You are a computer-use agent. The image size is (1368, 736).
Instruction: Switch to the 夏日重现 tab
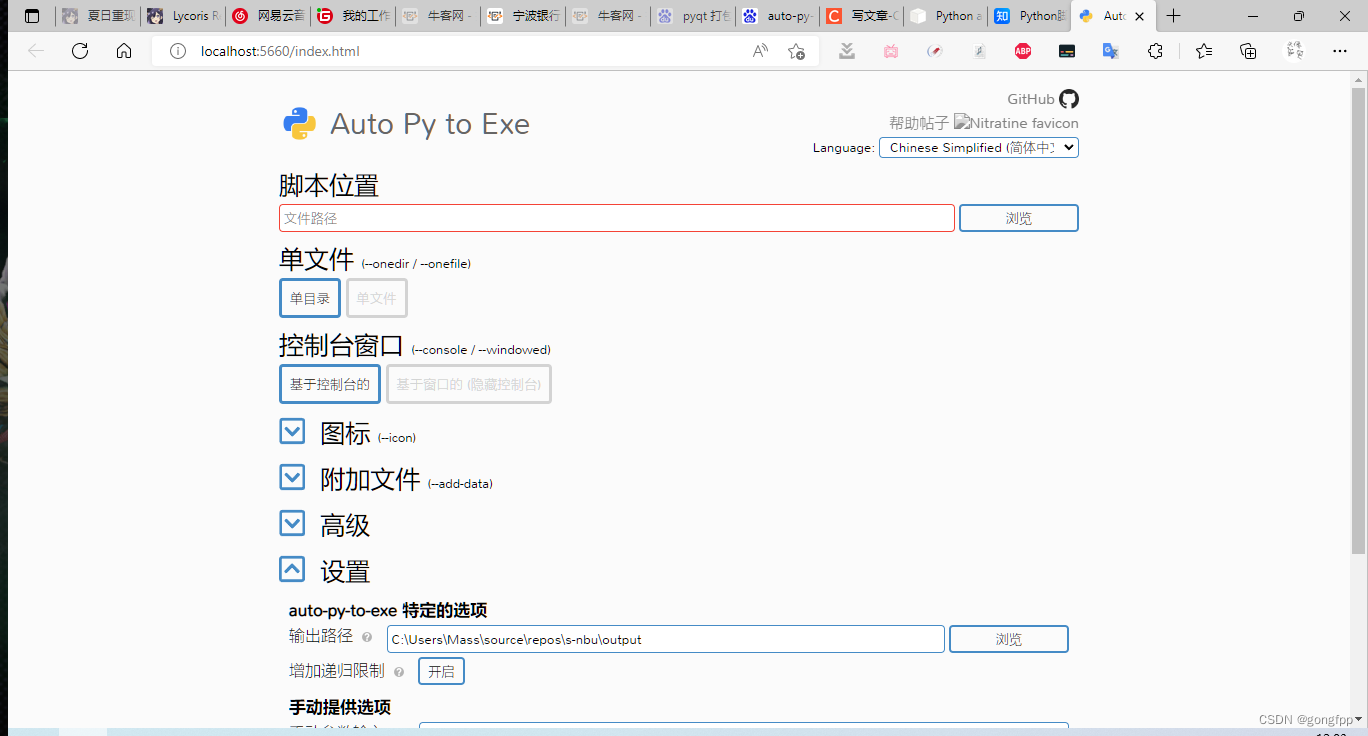pos(98,16)
